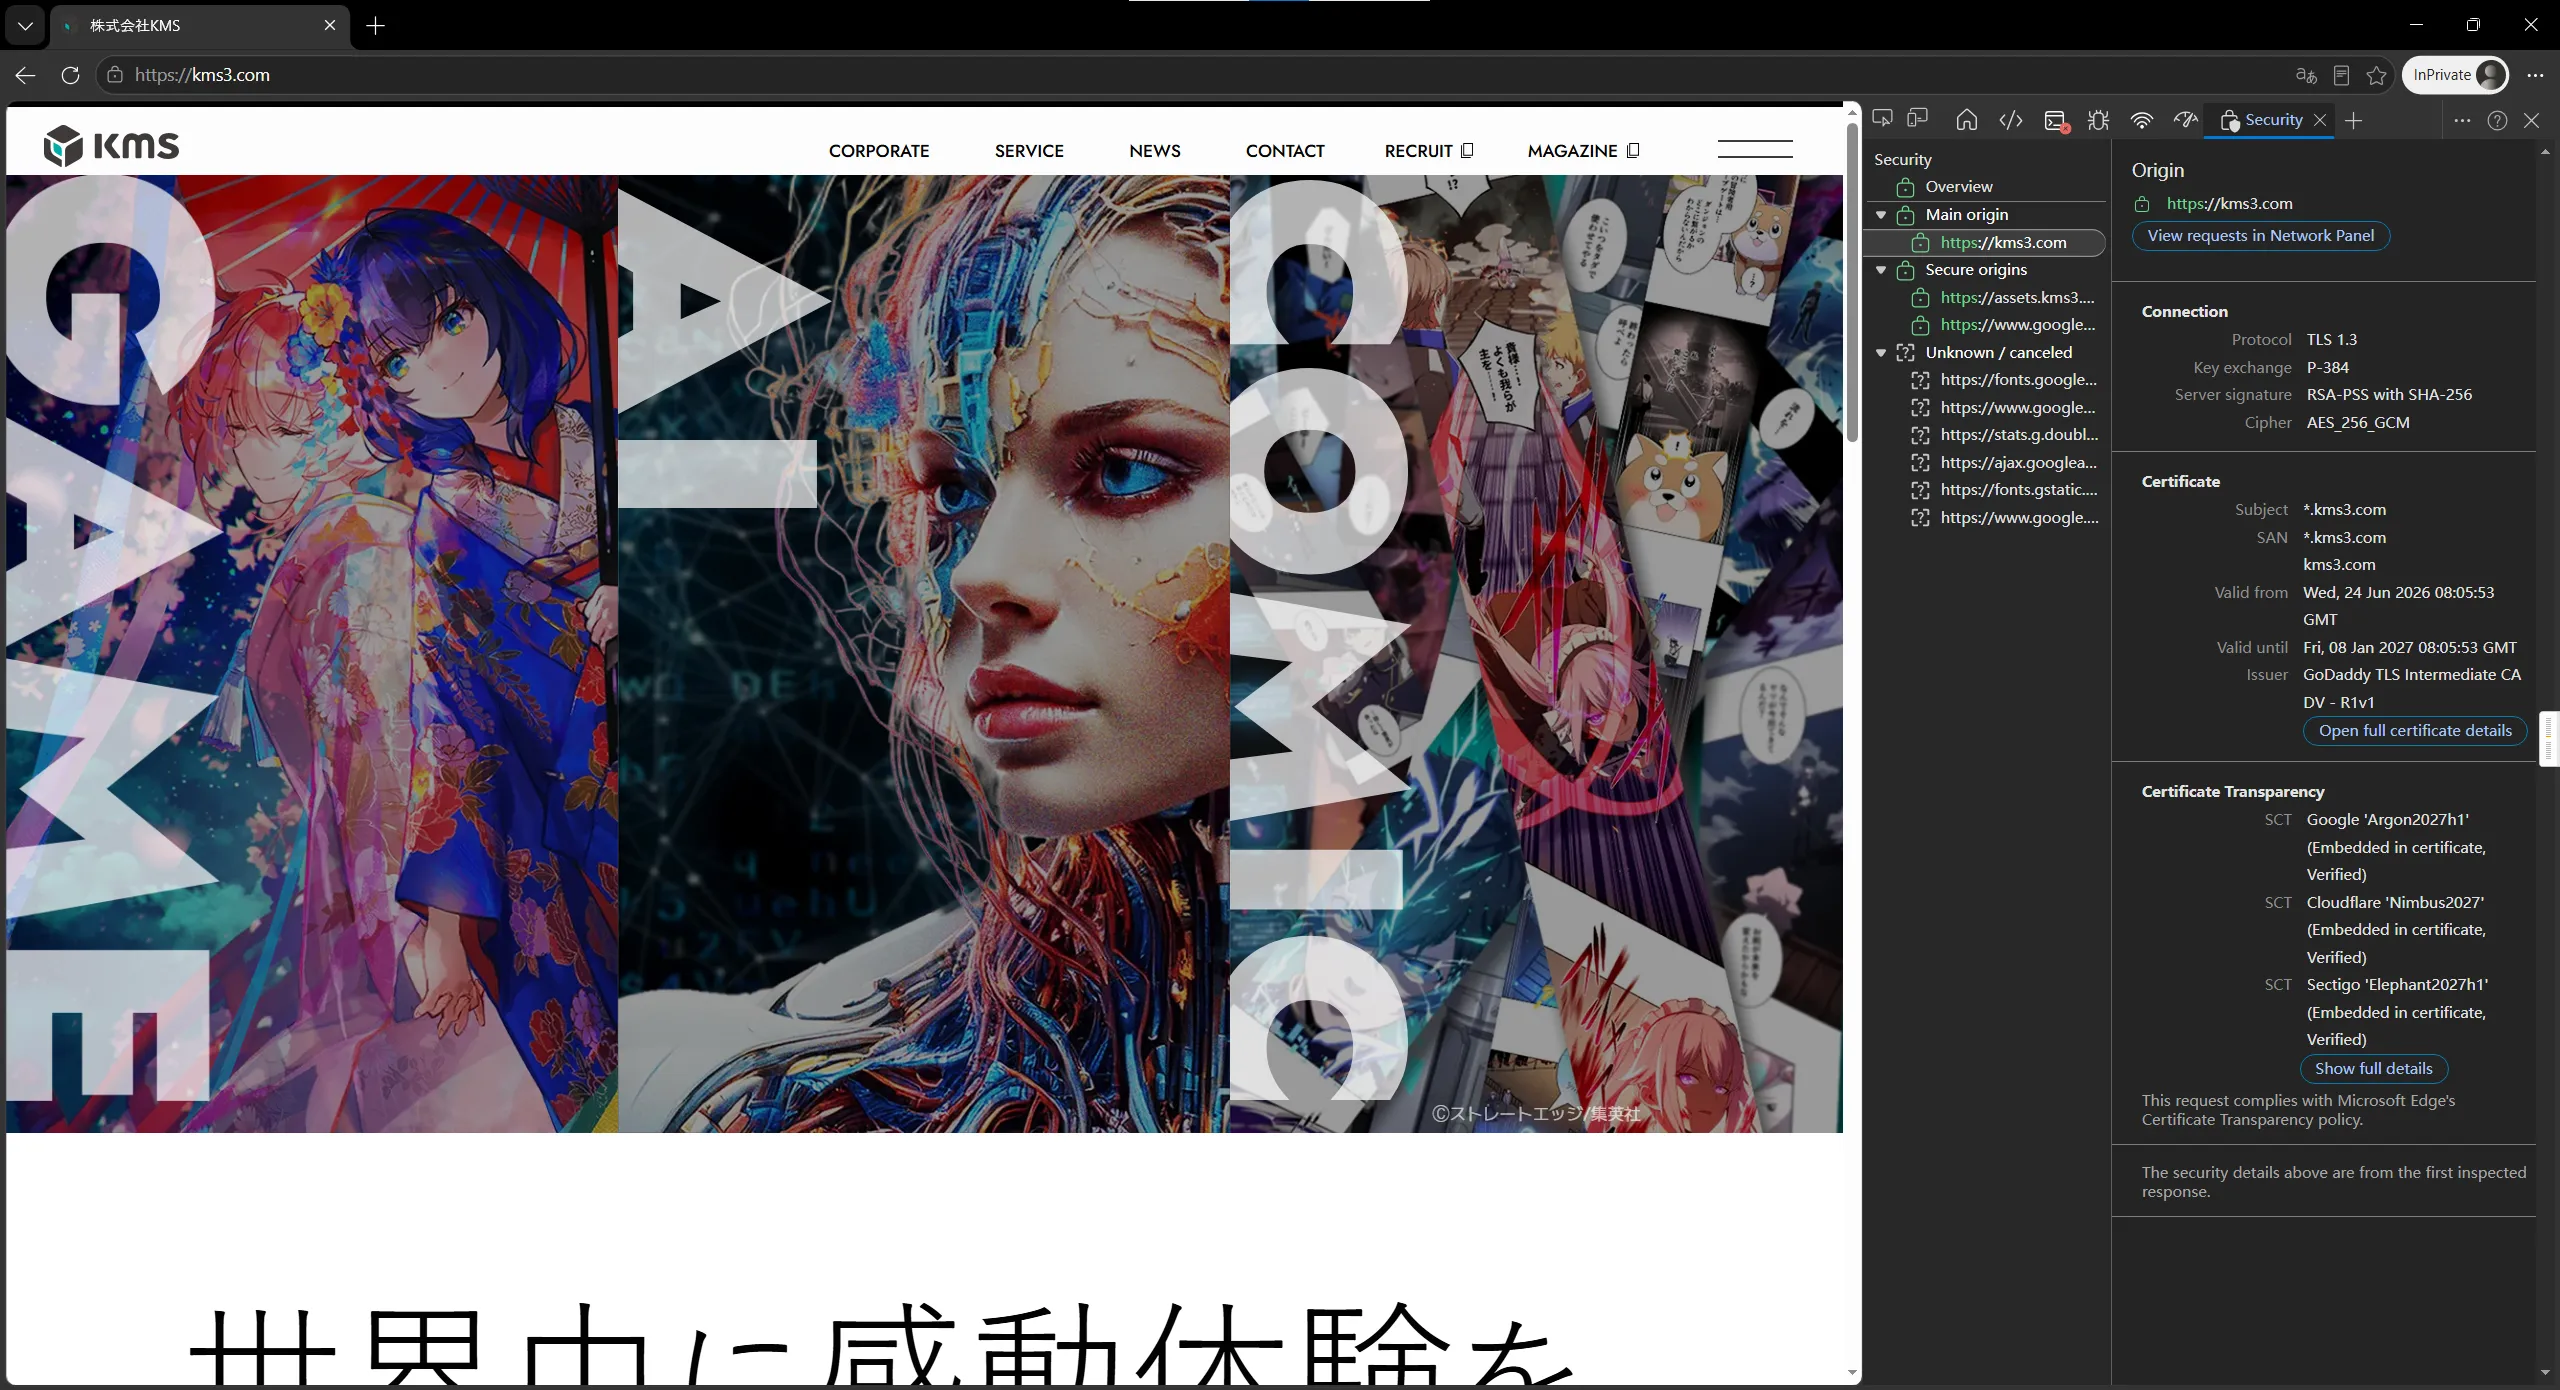
Task: Open the MAGAZINE external link
Action: [1583, 151]
